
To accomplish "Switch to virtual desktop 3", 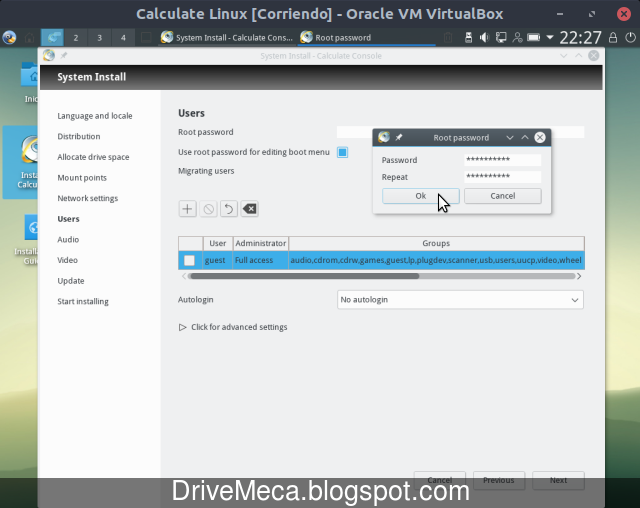I will click(x=99, y=38).
